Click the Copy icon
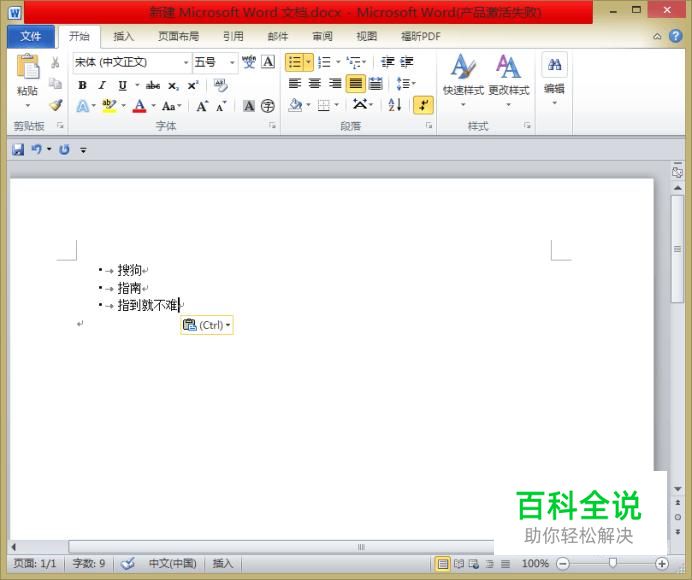The height and width of the screenshot is (580, 692). pyautogui.click(x=55, y=83)
